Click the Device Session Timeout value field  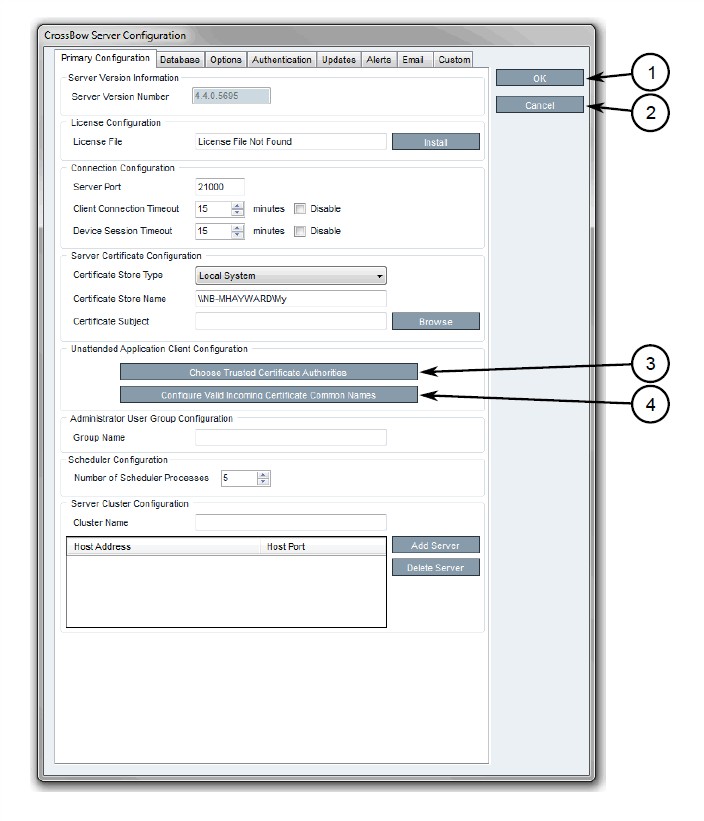pyautogui.click(x=214, y=231)
